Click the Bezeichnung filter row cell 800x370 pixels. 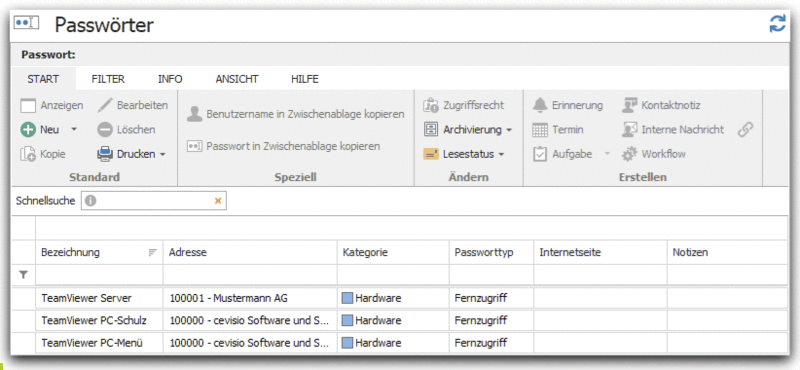pyautogui.click(x=99, y=275)
